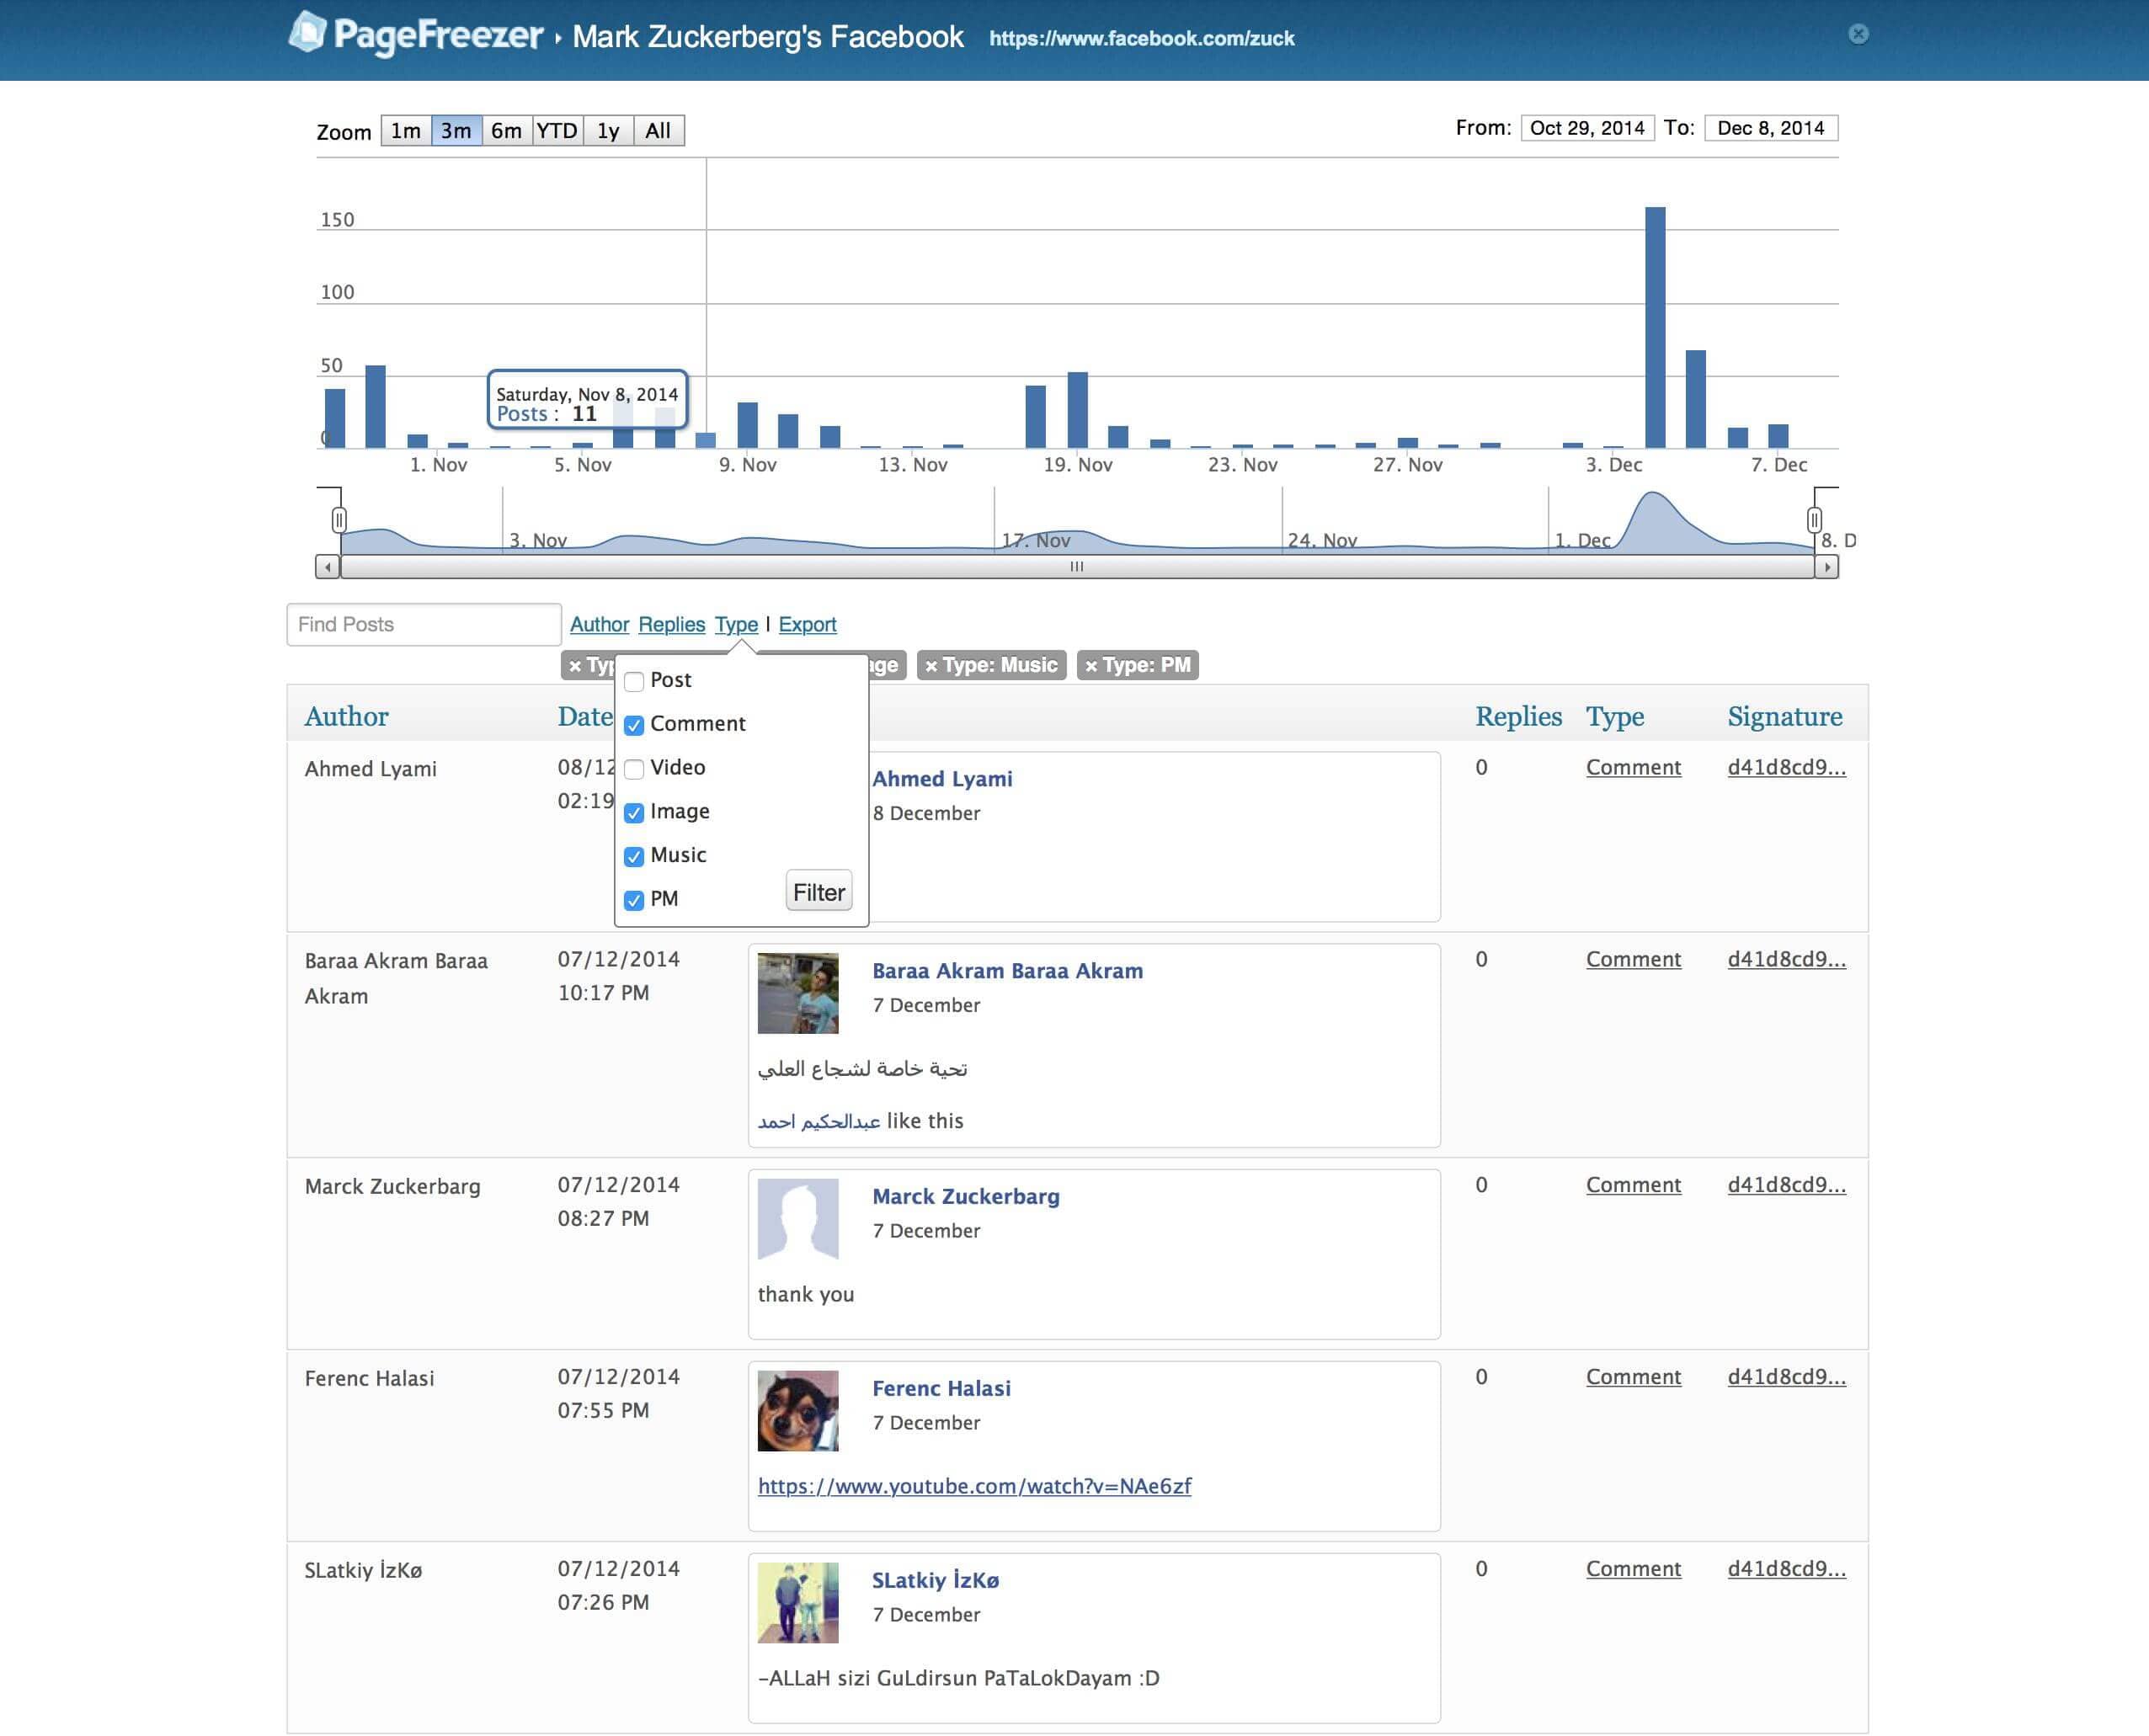Sort table by Replies column header
The width and height of the screenshot is (2149, 1736).
tap(1518, 716)
